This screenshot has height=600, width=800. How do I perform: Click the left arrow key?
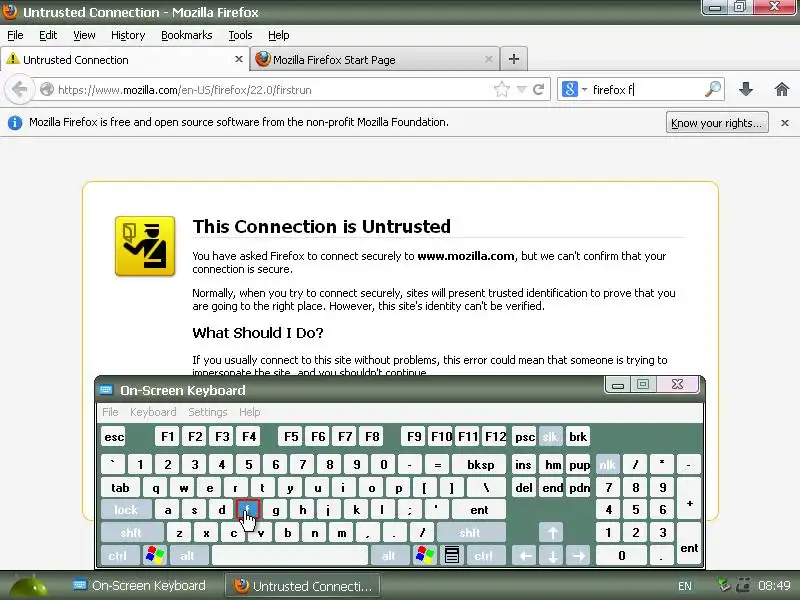point(525,555)
